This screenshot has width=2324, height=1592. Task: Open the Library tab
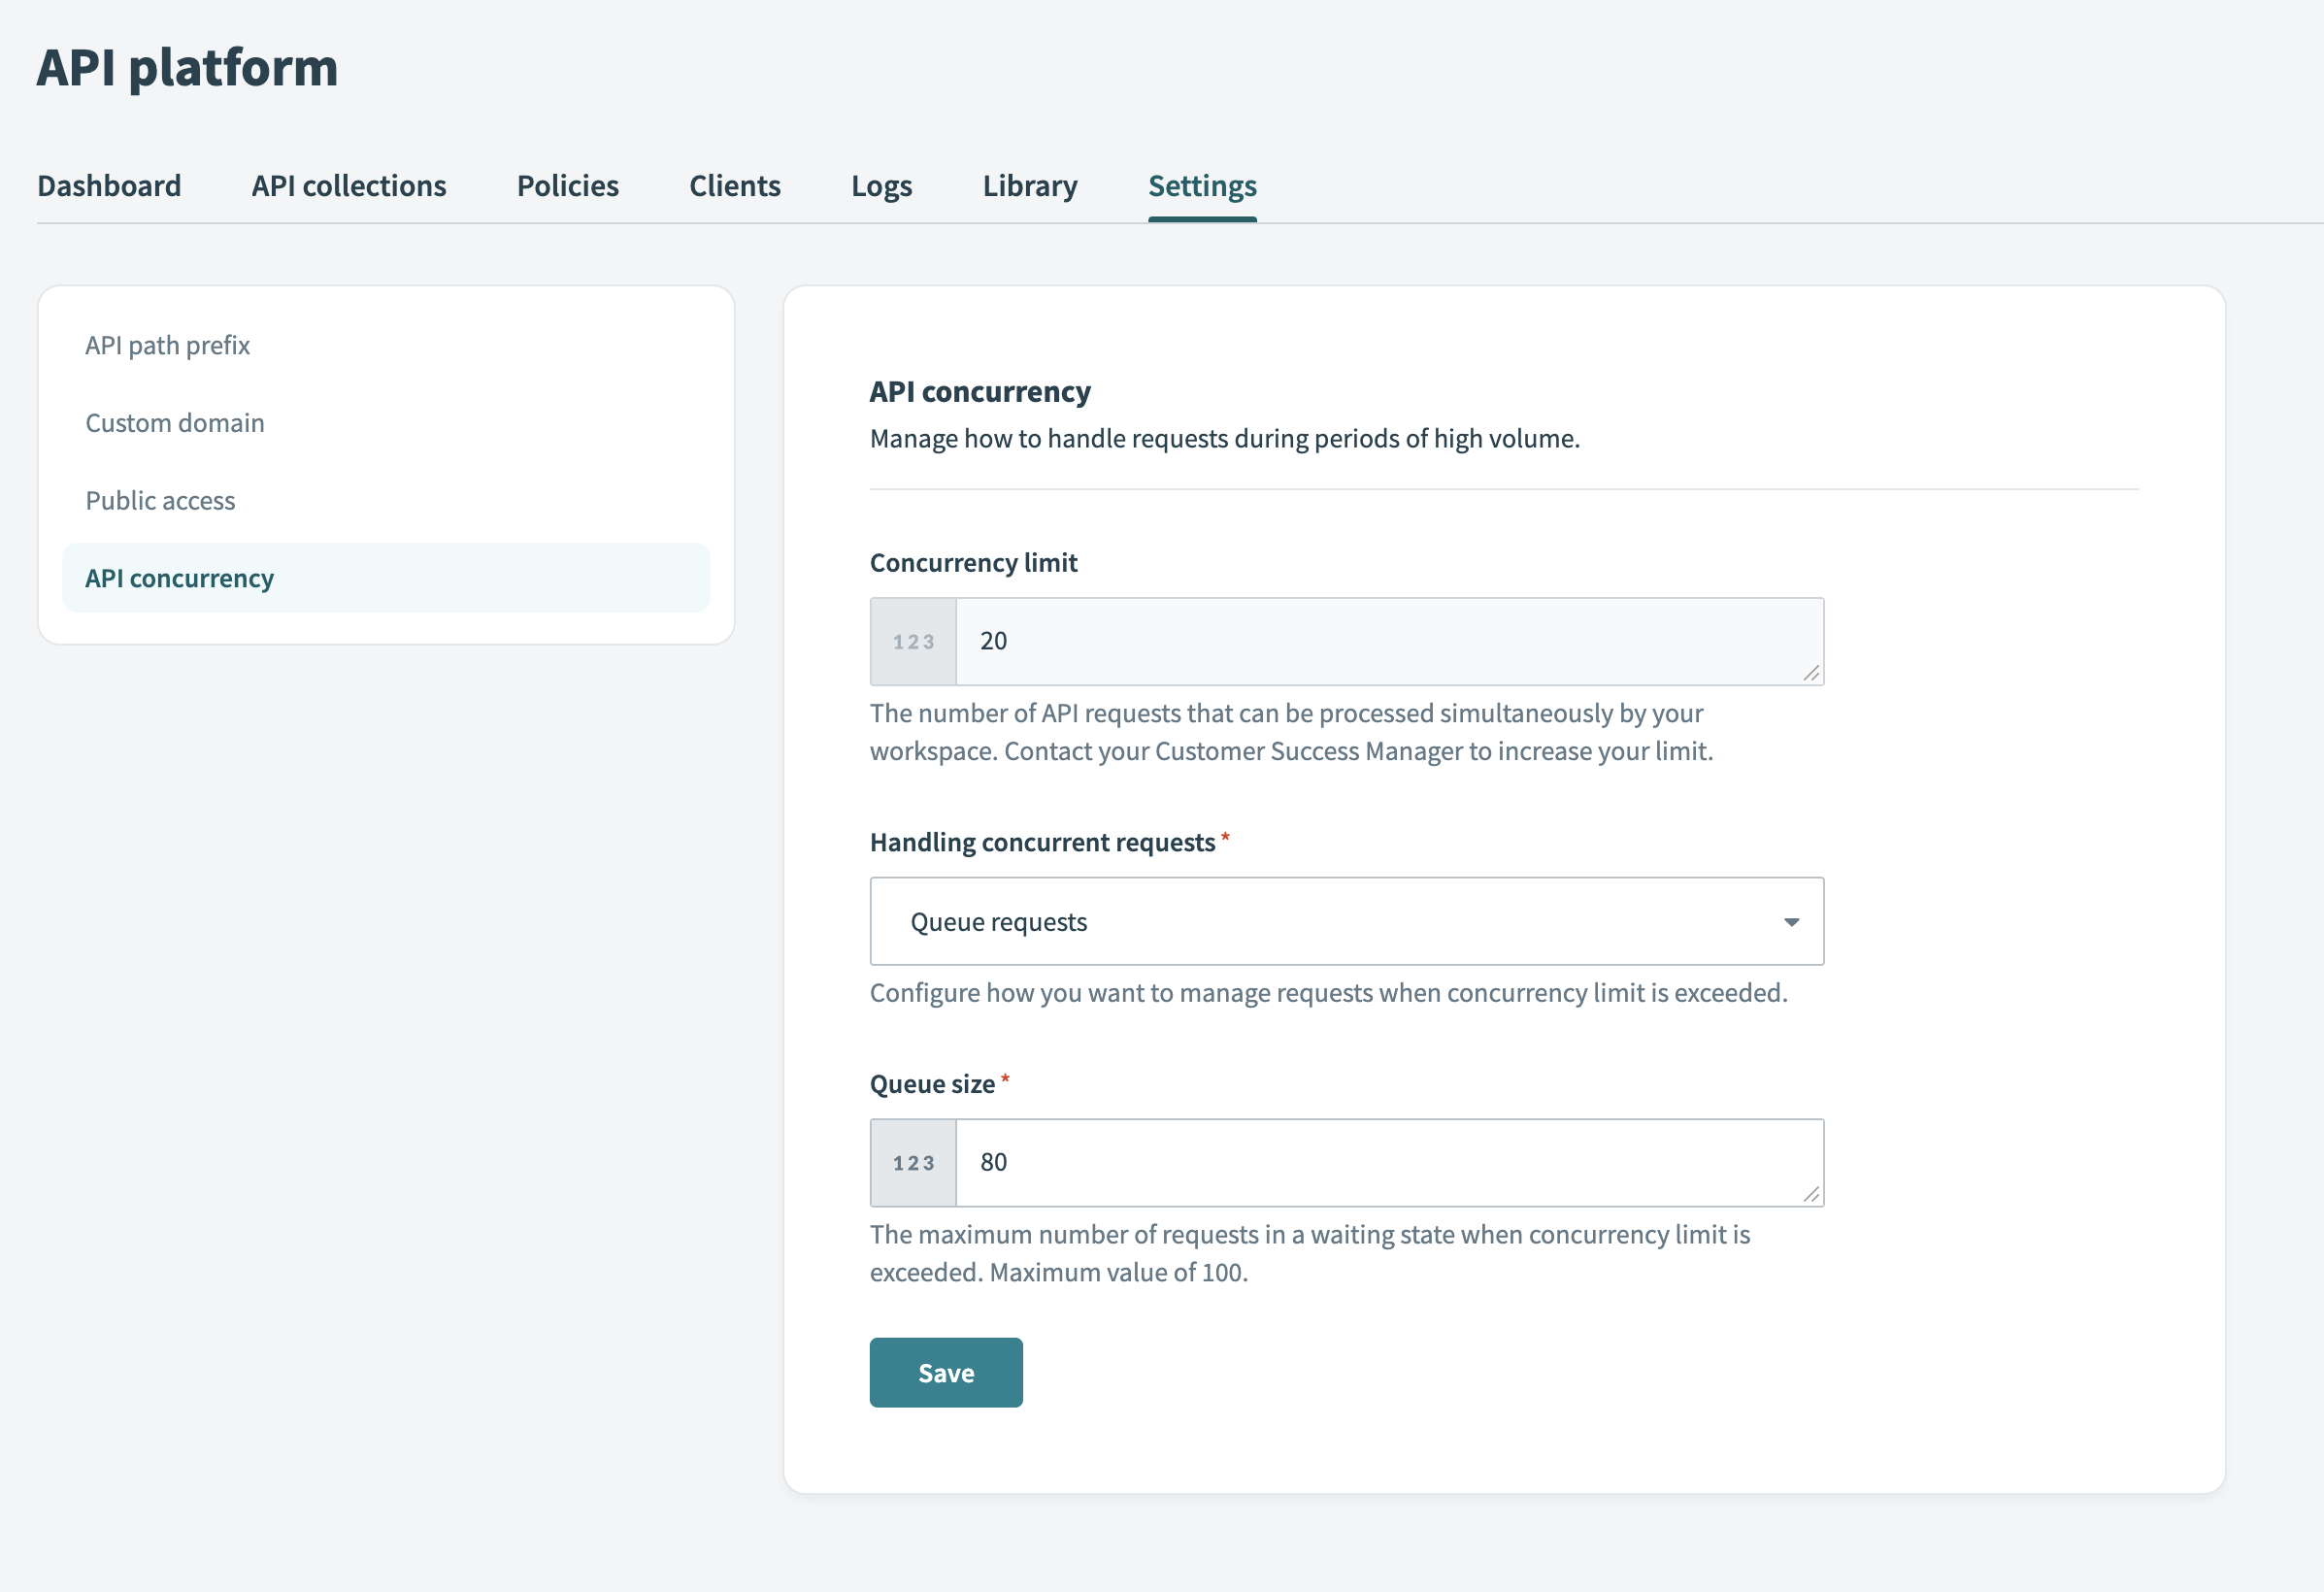[x=1029, y=185]
